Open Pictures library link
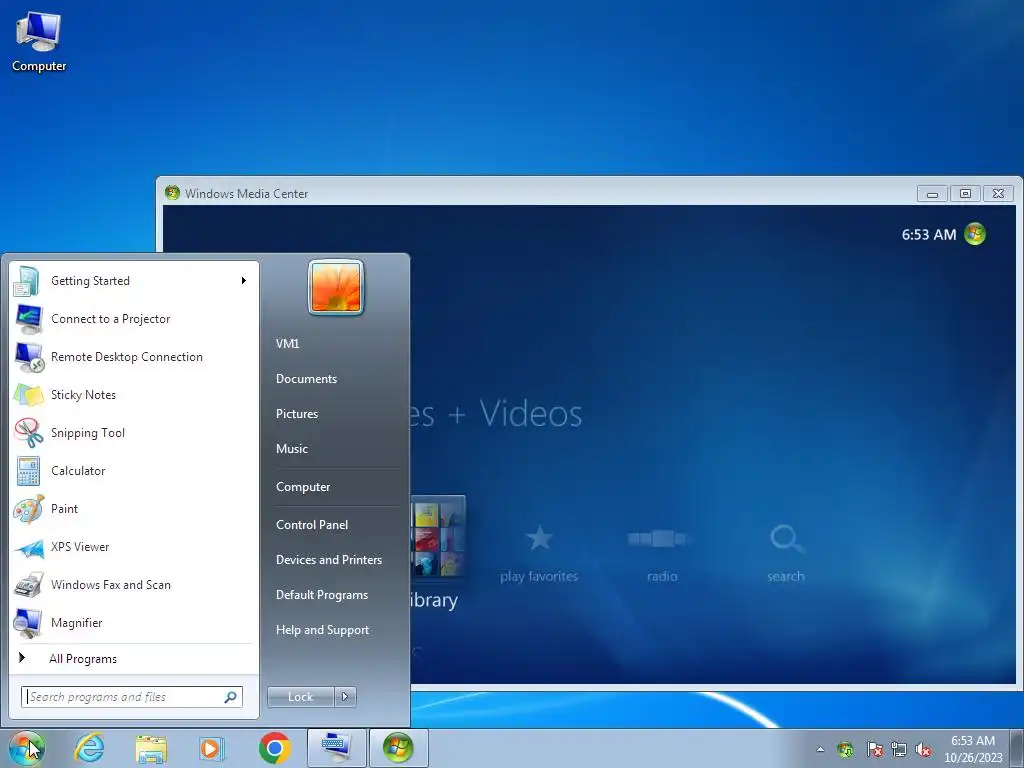 click(297, 414)
